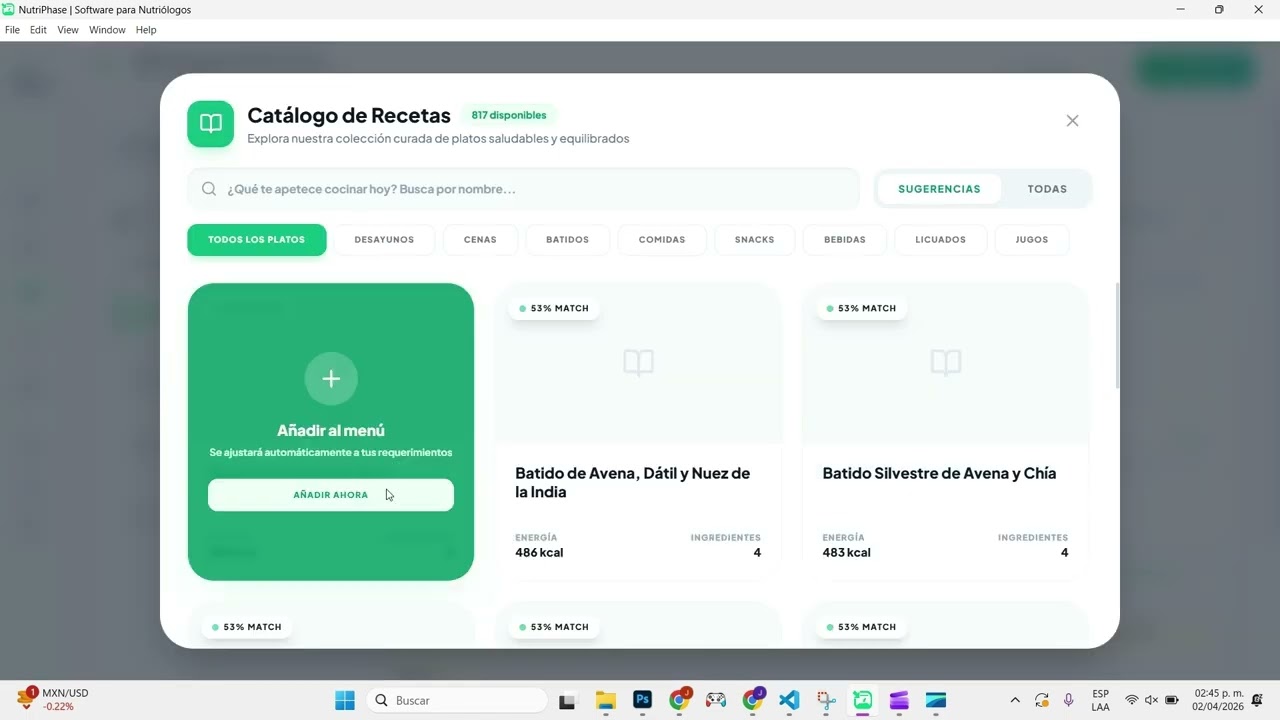Click placeholder image of Batido de Avena, Dátil
The image size is (1280, 720).
tap(638, 362)
